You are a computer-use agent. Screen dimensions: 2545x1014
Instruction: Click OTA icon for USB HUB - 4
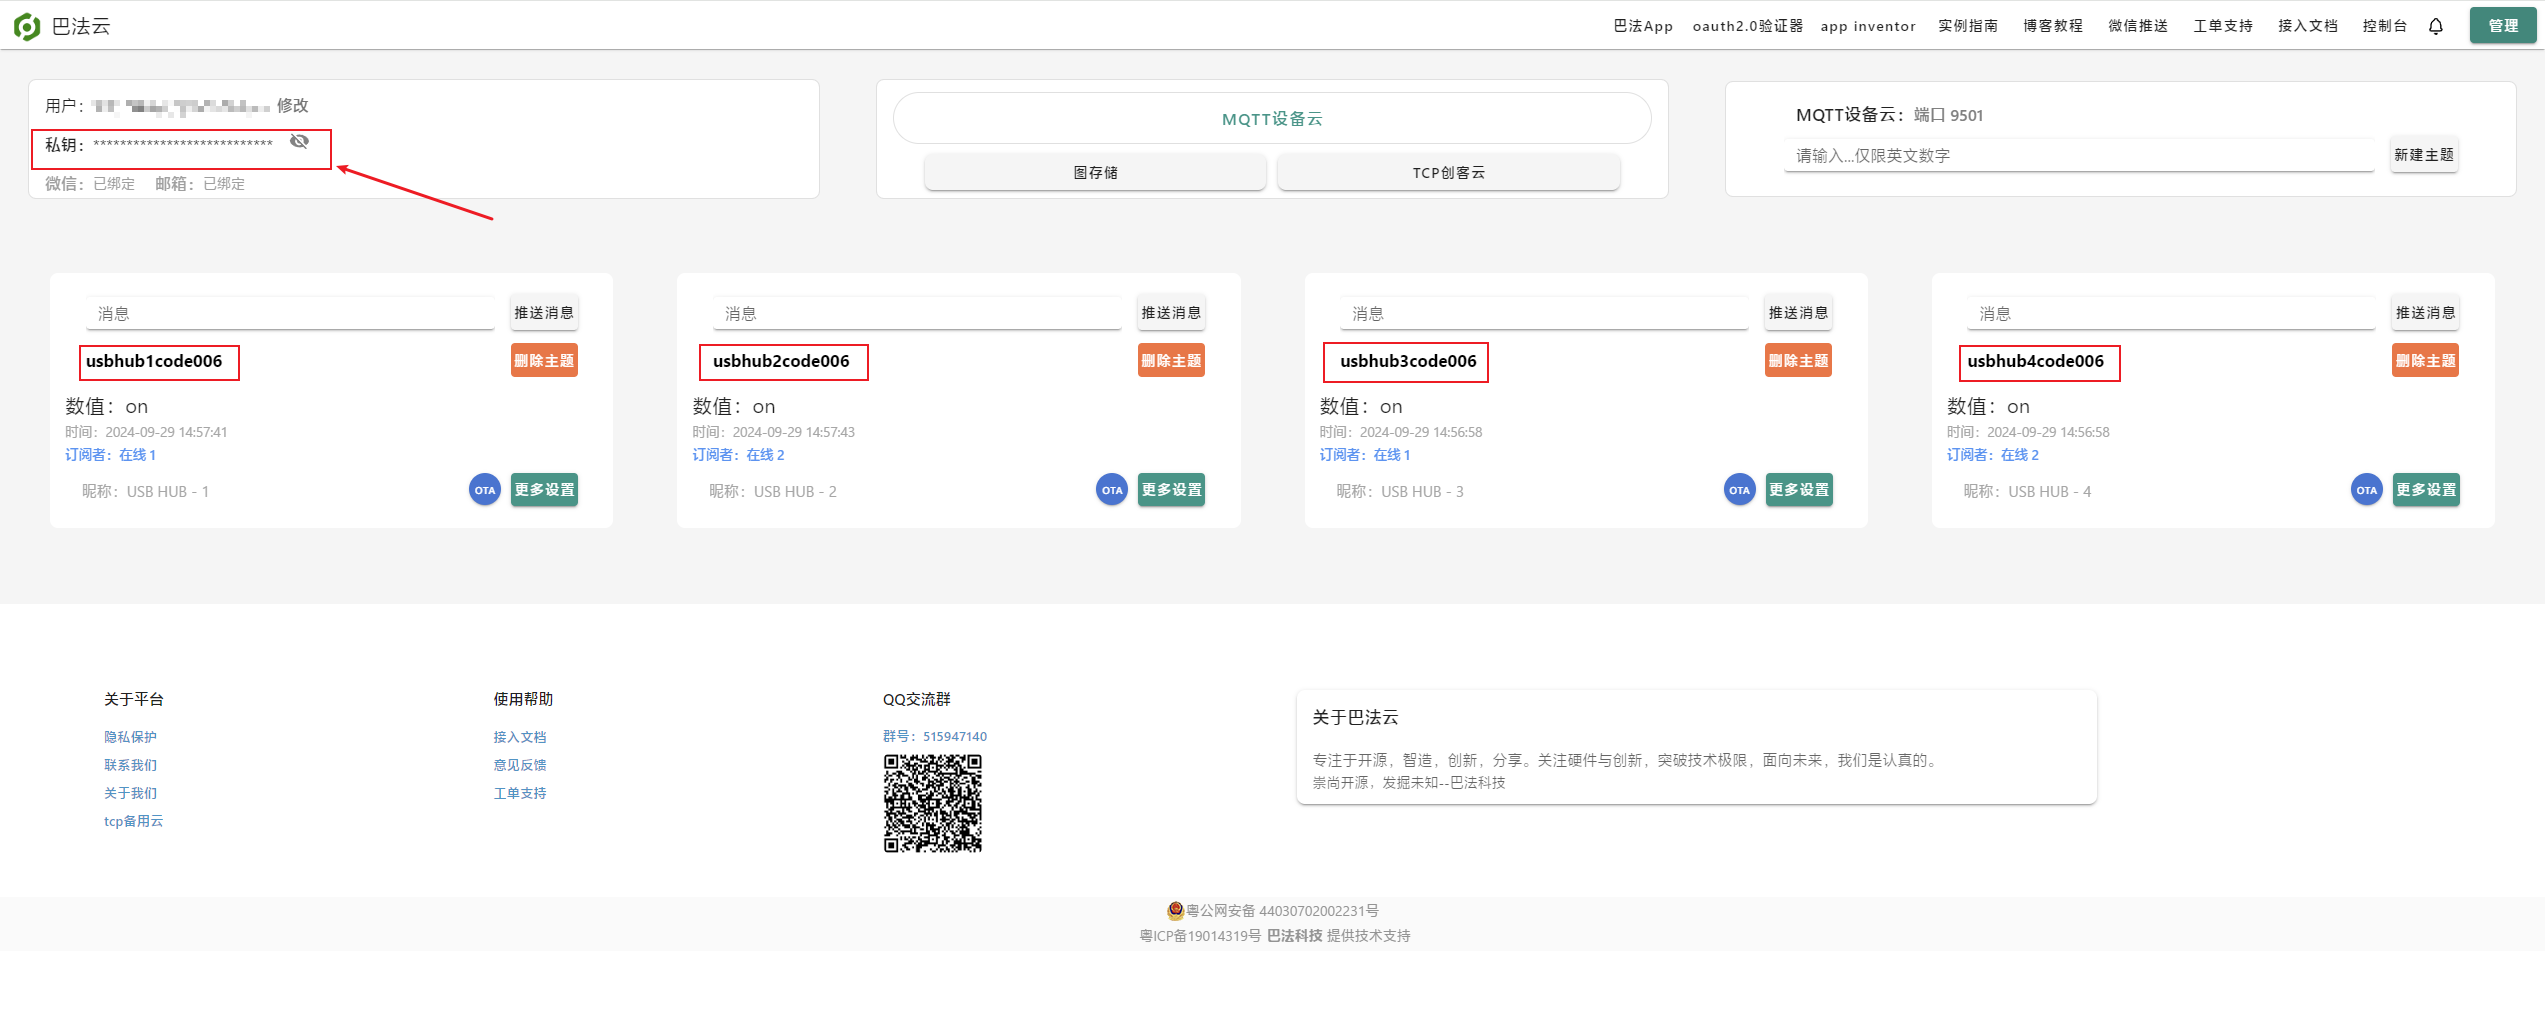click(2366, 490)
